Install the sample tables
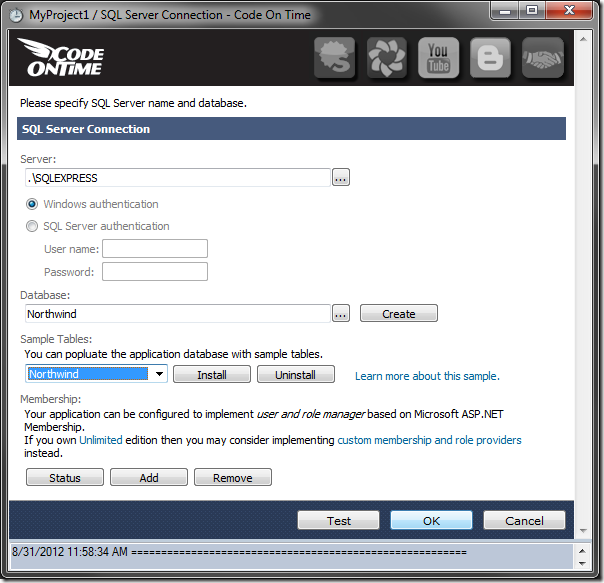Image resolution: width=604 pixels, height=583 pixels. (x=212, y=374)
